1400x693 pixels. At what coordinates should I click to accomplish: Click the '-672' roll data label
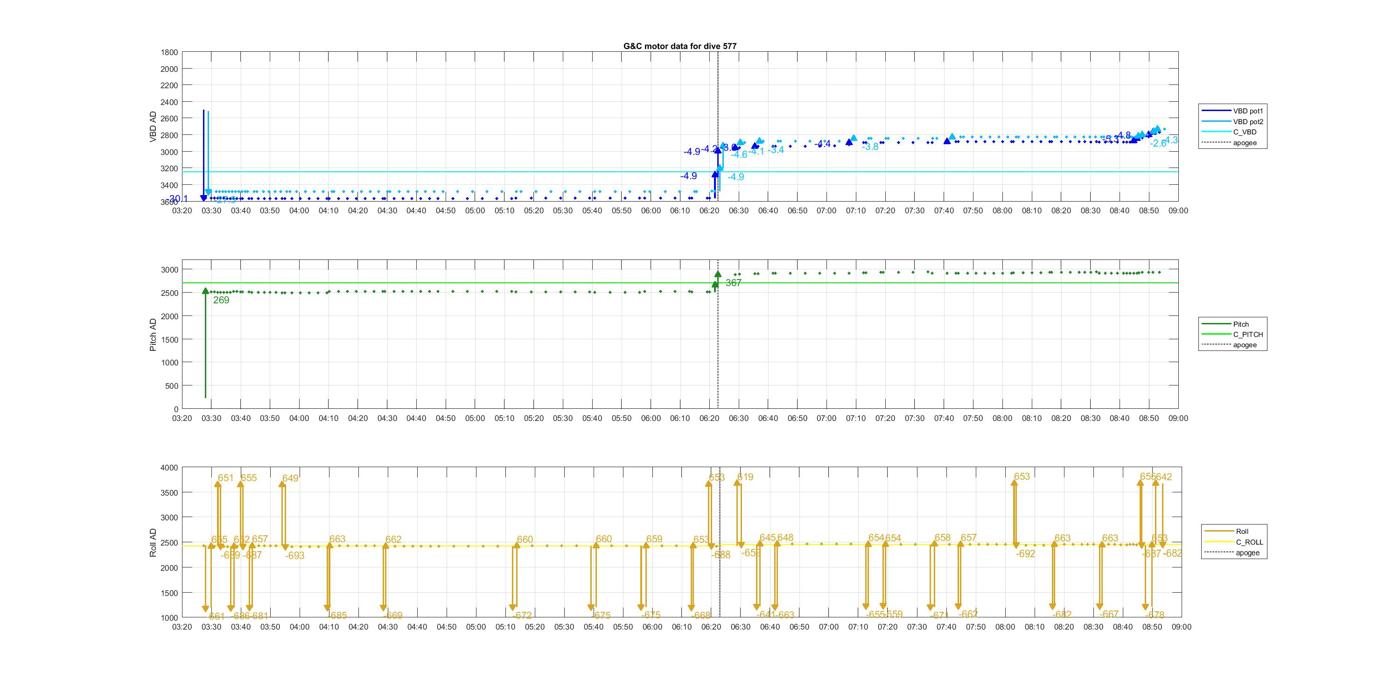pyautogui.click(x=522, y=615)
